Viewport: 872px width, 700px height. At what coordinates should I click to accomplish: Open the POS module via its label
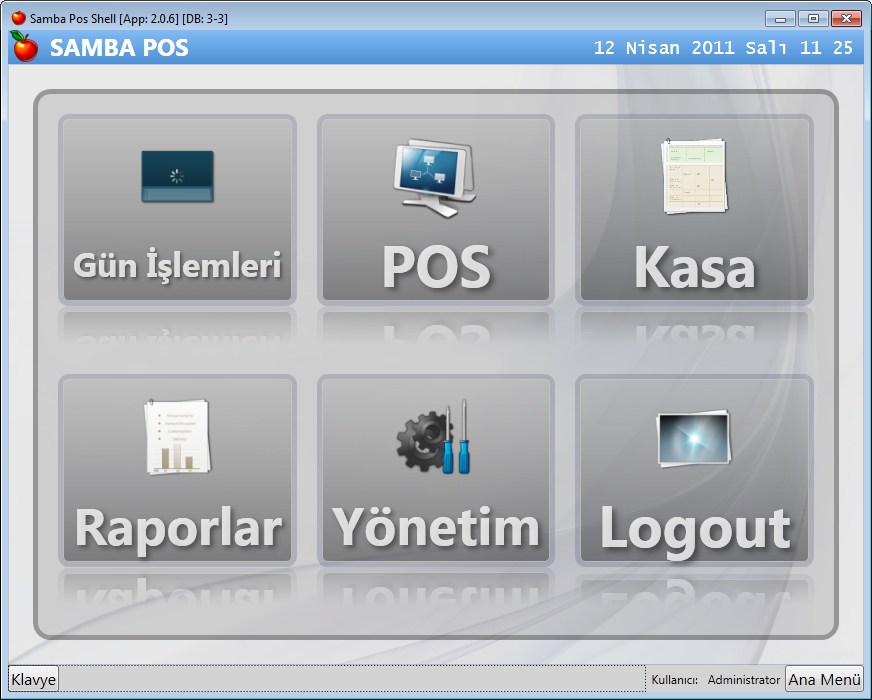(x=436, y=267)
